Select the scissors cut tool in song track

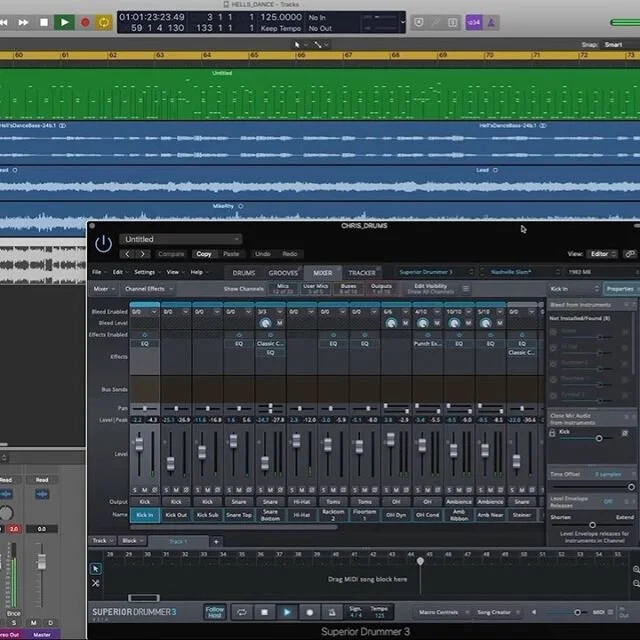coord(96,583)
